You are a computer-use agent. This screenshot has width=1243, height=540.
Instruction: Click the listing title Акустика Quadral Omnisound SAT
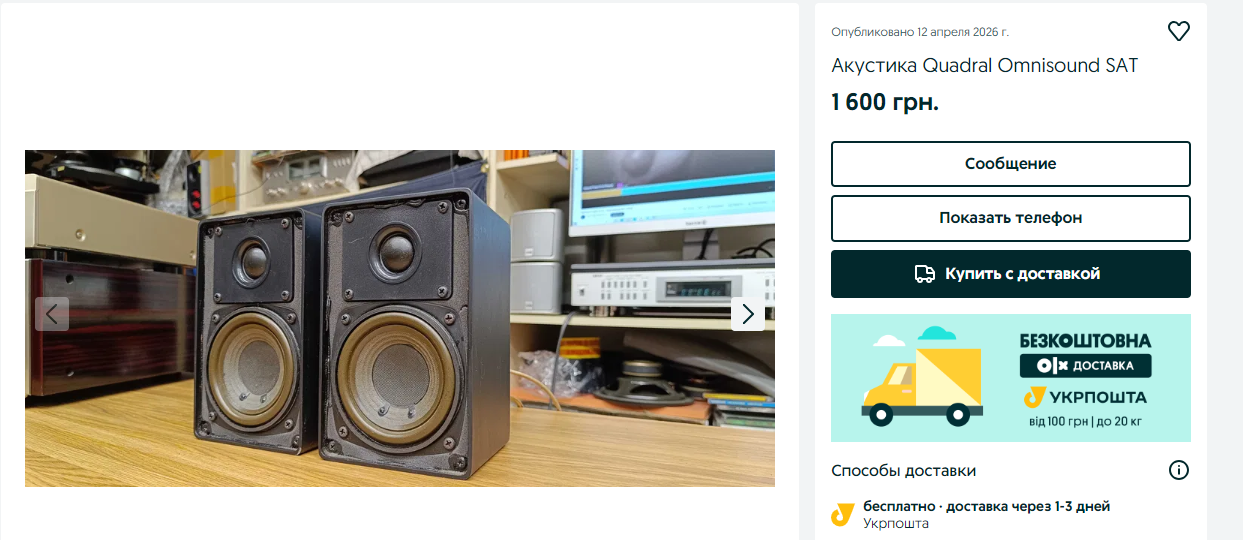tap(985, 66)
